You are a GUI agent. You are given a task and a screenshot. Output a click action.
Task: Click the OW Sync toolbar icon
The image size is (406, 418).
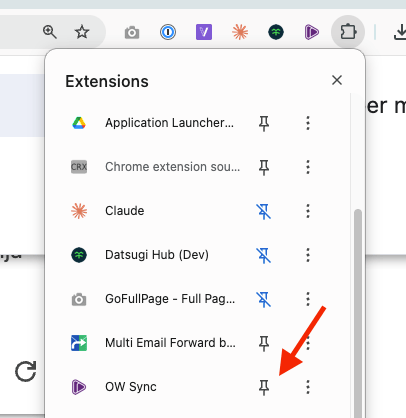pos(312,32)
